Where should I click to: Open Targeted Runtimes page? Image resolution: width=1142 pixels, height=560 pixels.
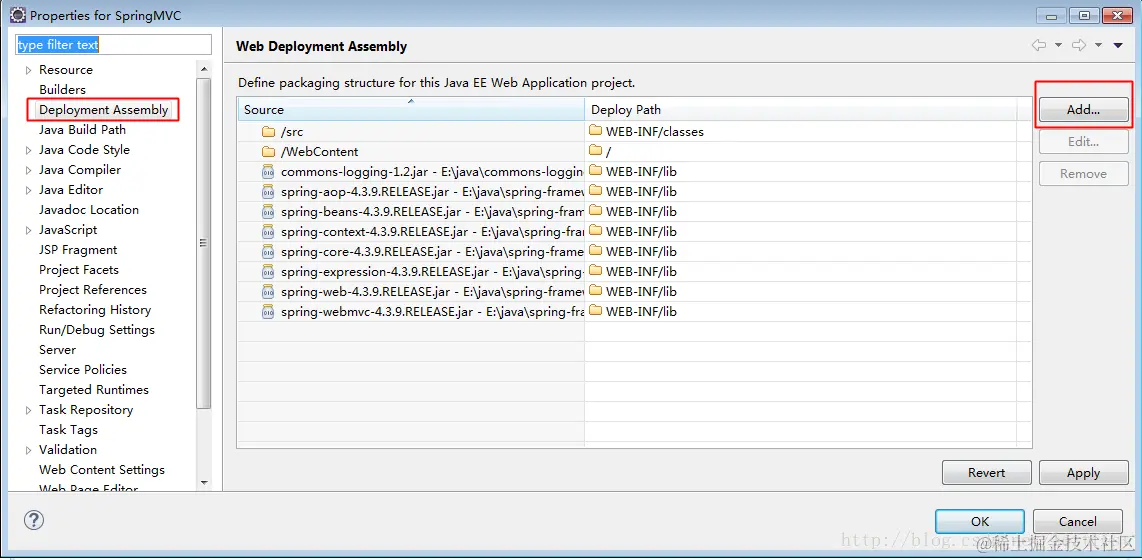[x=93, y=390]
